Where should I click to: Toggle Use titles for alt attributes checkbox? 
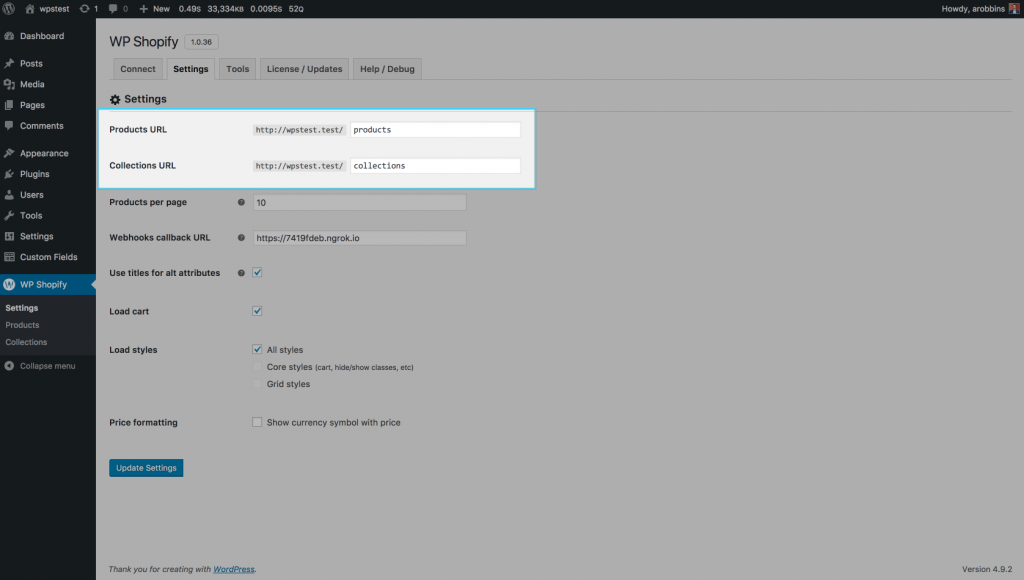tap(257, 272)
